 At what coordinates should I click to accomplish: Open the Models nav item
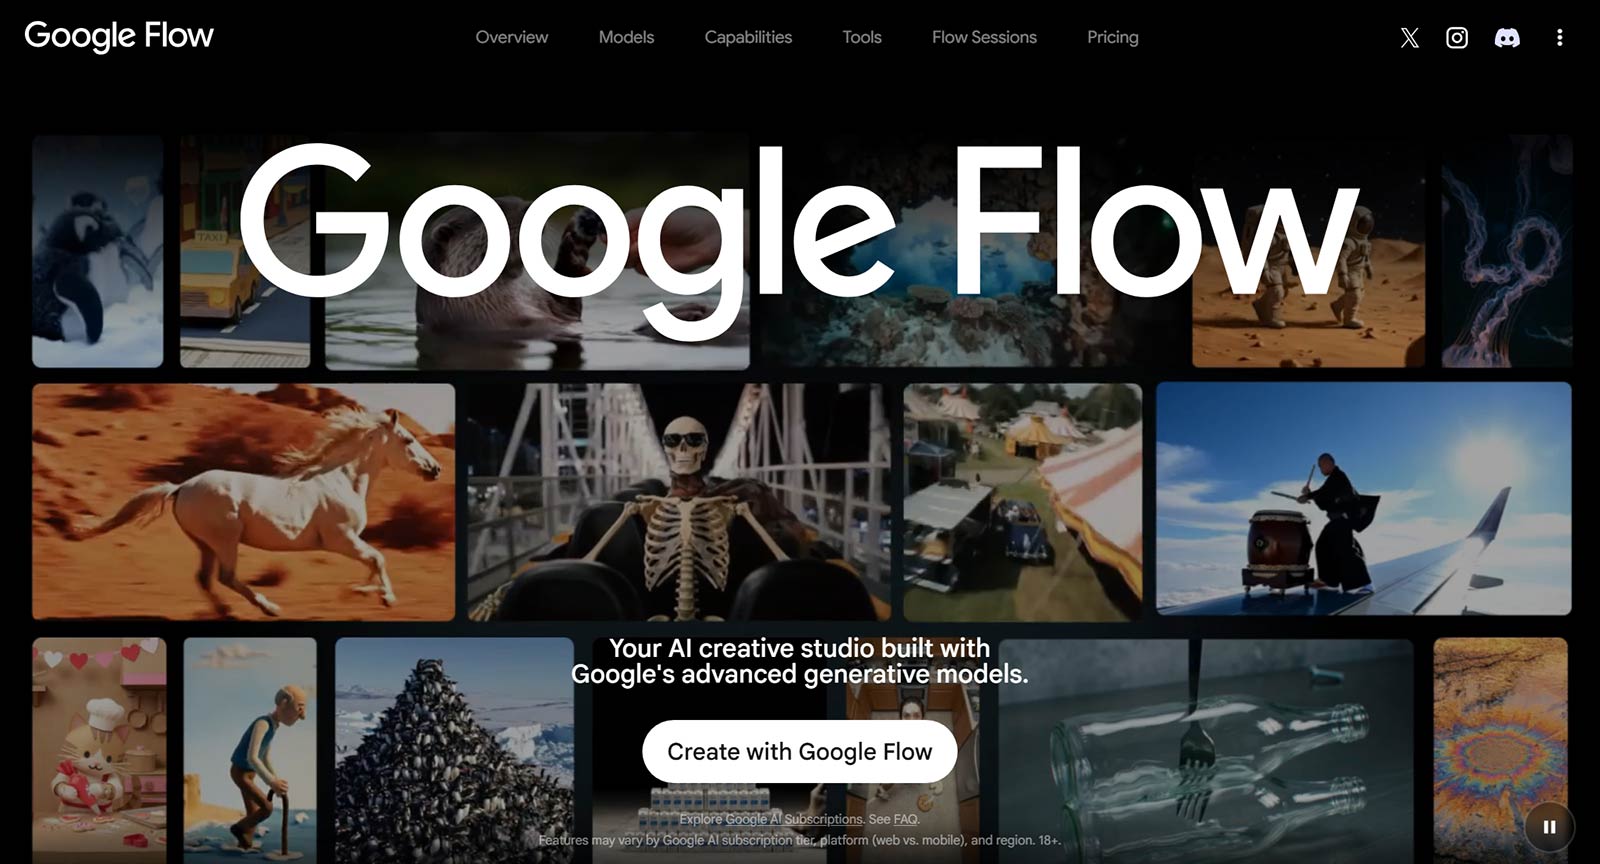(x=626, y=37)
